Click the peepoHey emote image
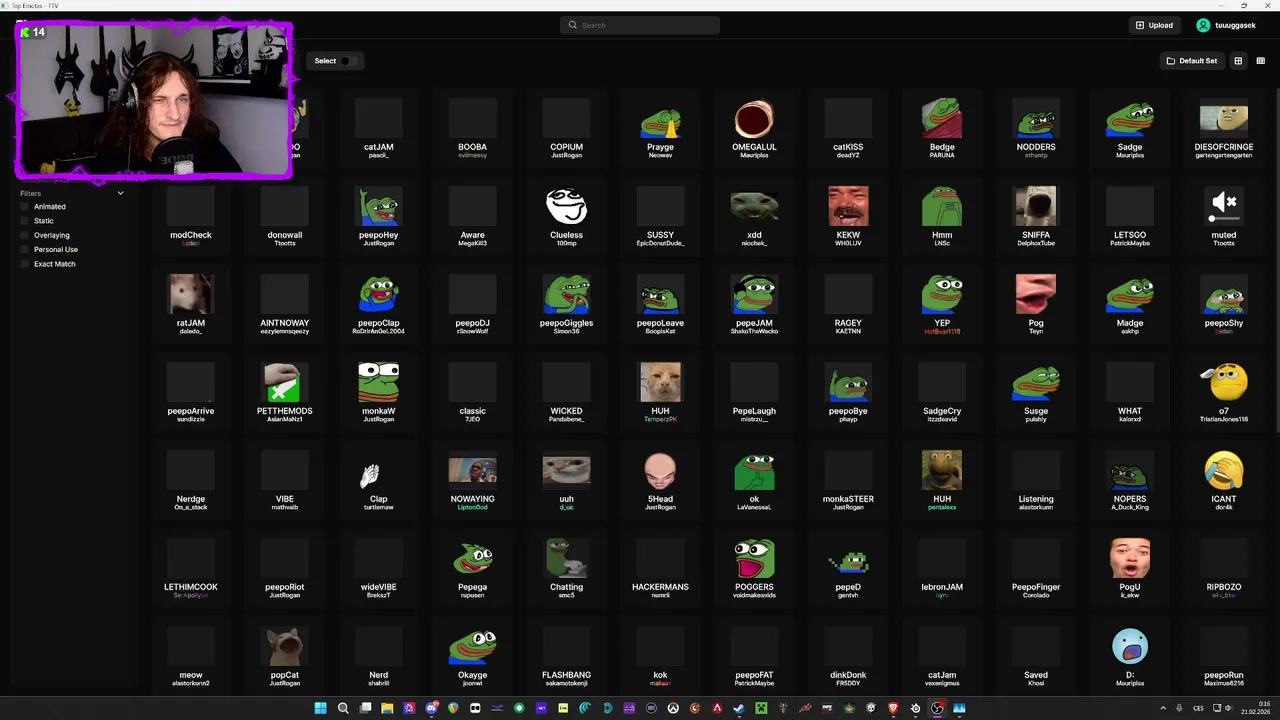Viewport: 1280px width, 720px height. (x=378, y=207)
